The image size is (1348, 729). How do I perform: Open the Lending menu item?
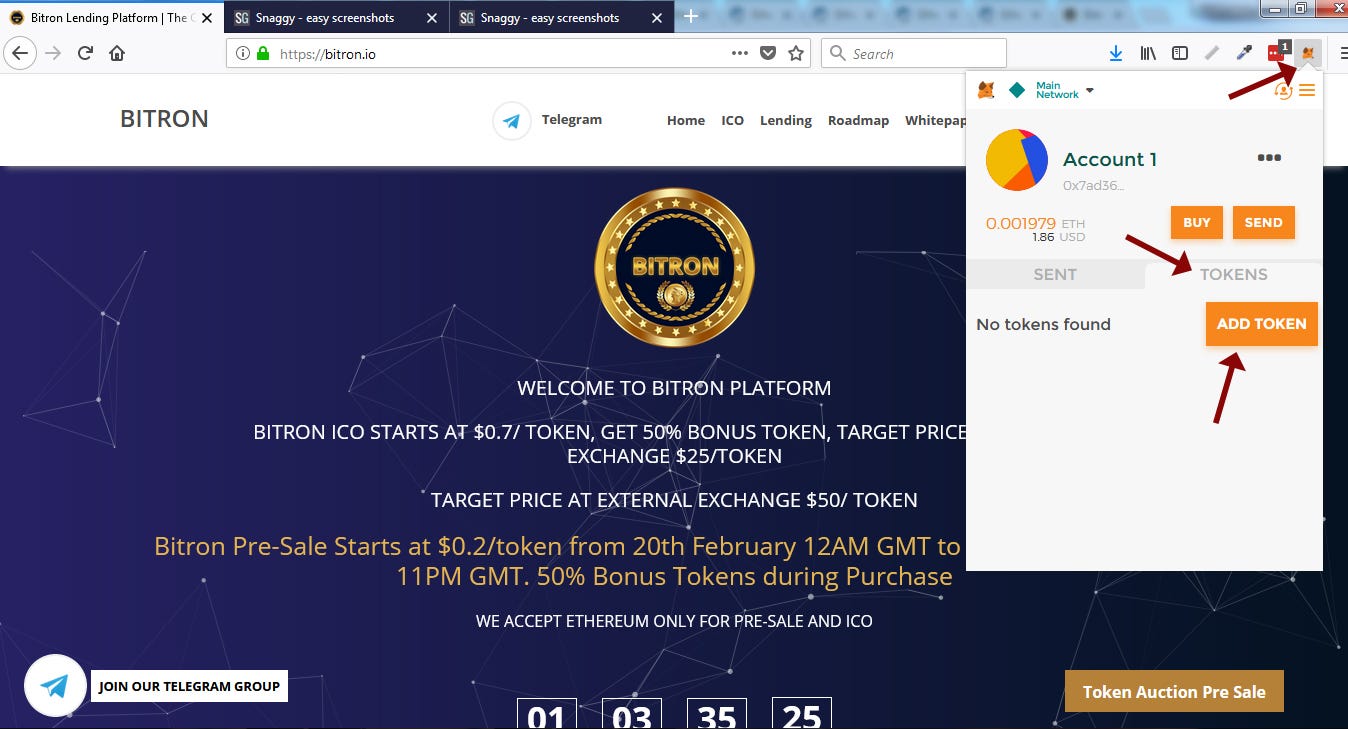(786, 120)
